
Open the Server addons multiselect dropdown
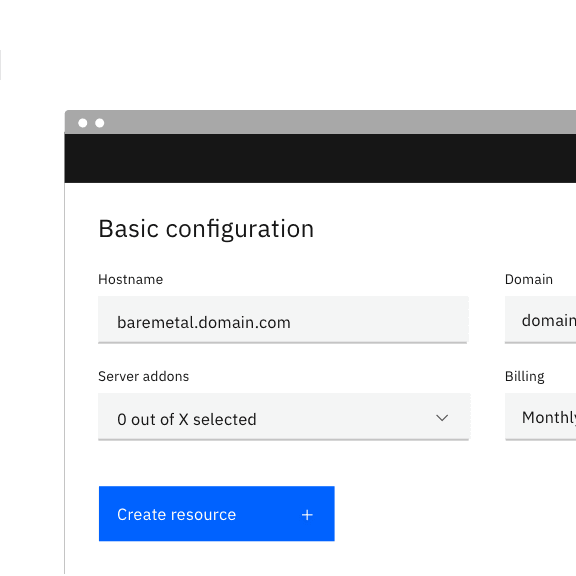(284, 417)
